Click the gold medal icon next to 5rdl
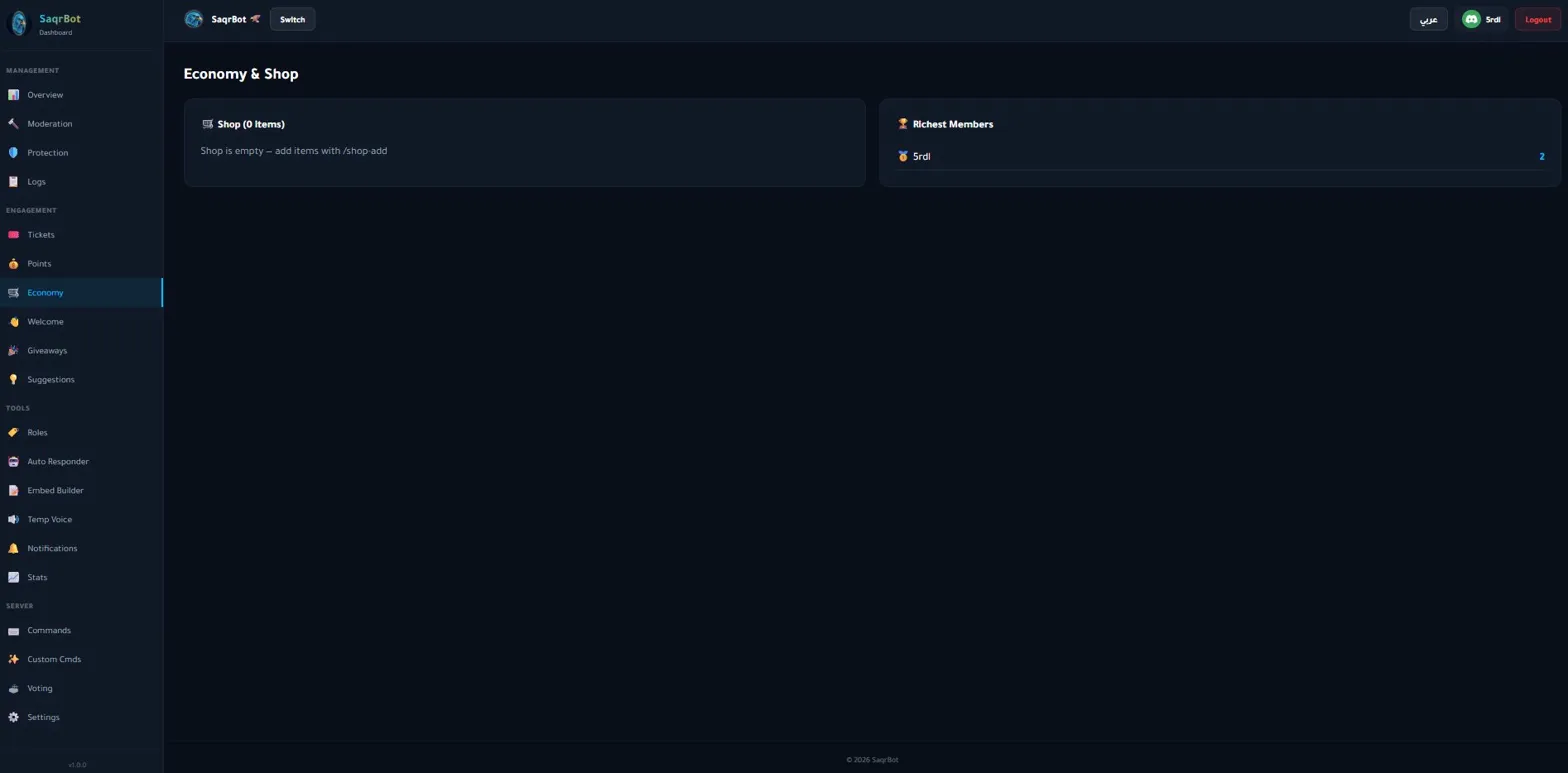The image size is (1568, 773). pos(903,157)
